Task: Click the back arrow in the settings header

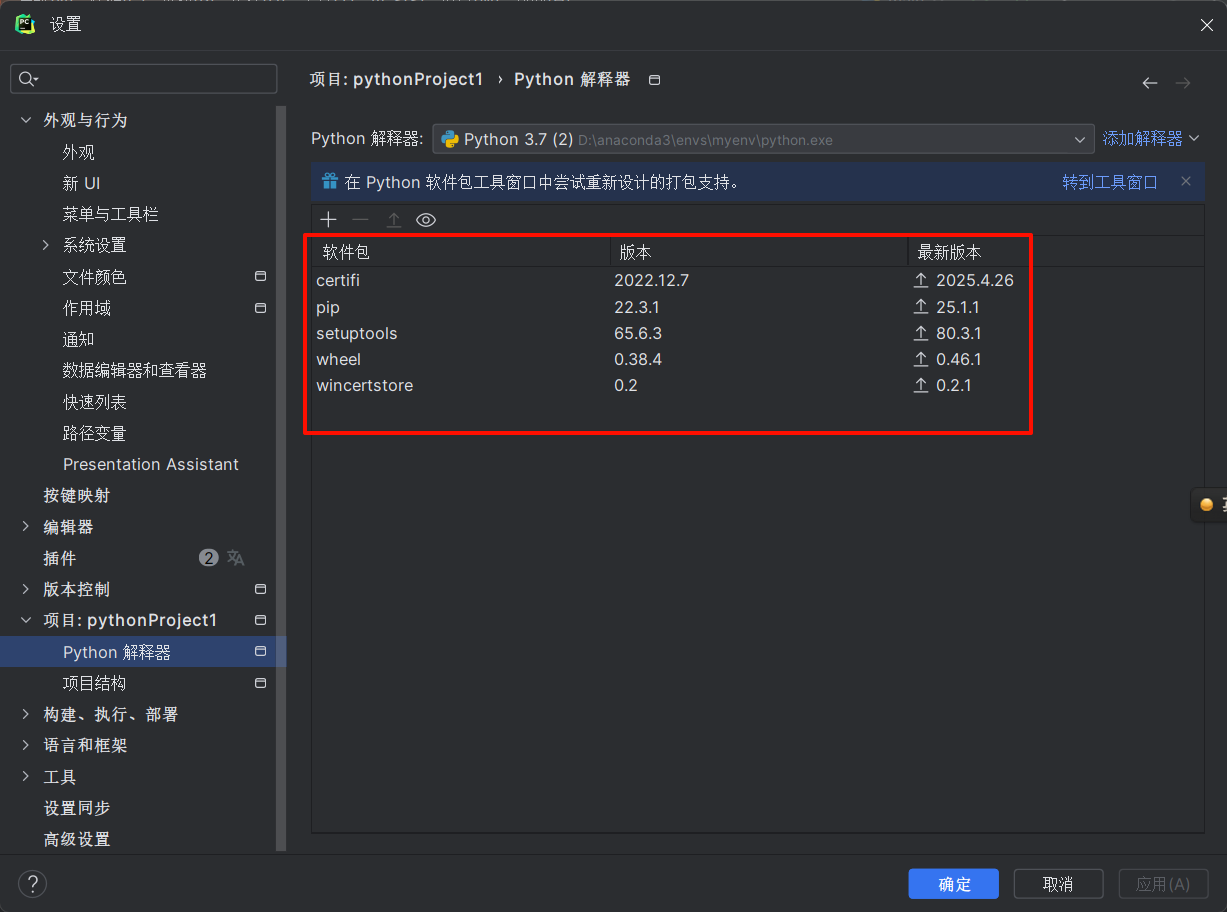Action: (1150, 83)
